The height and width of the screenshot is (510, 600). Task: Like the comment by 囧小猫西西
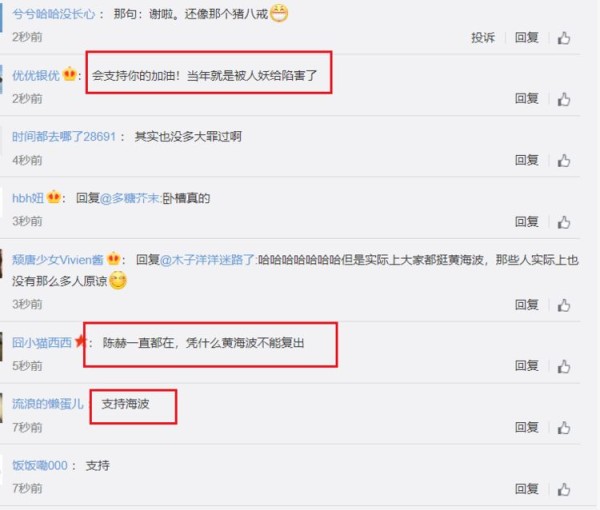tap(564, 367)
